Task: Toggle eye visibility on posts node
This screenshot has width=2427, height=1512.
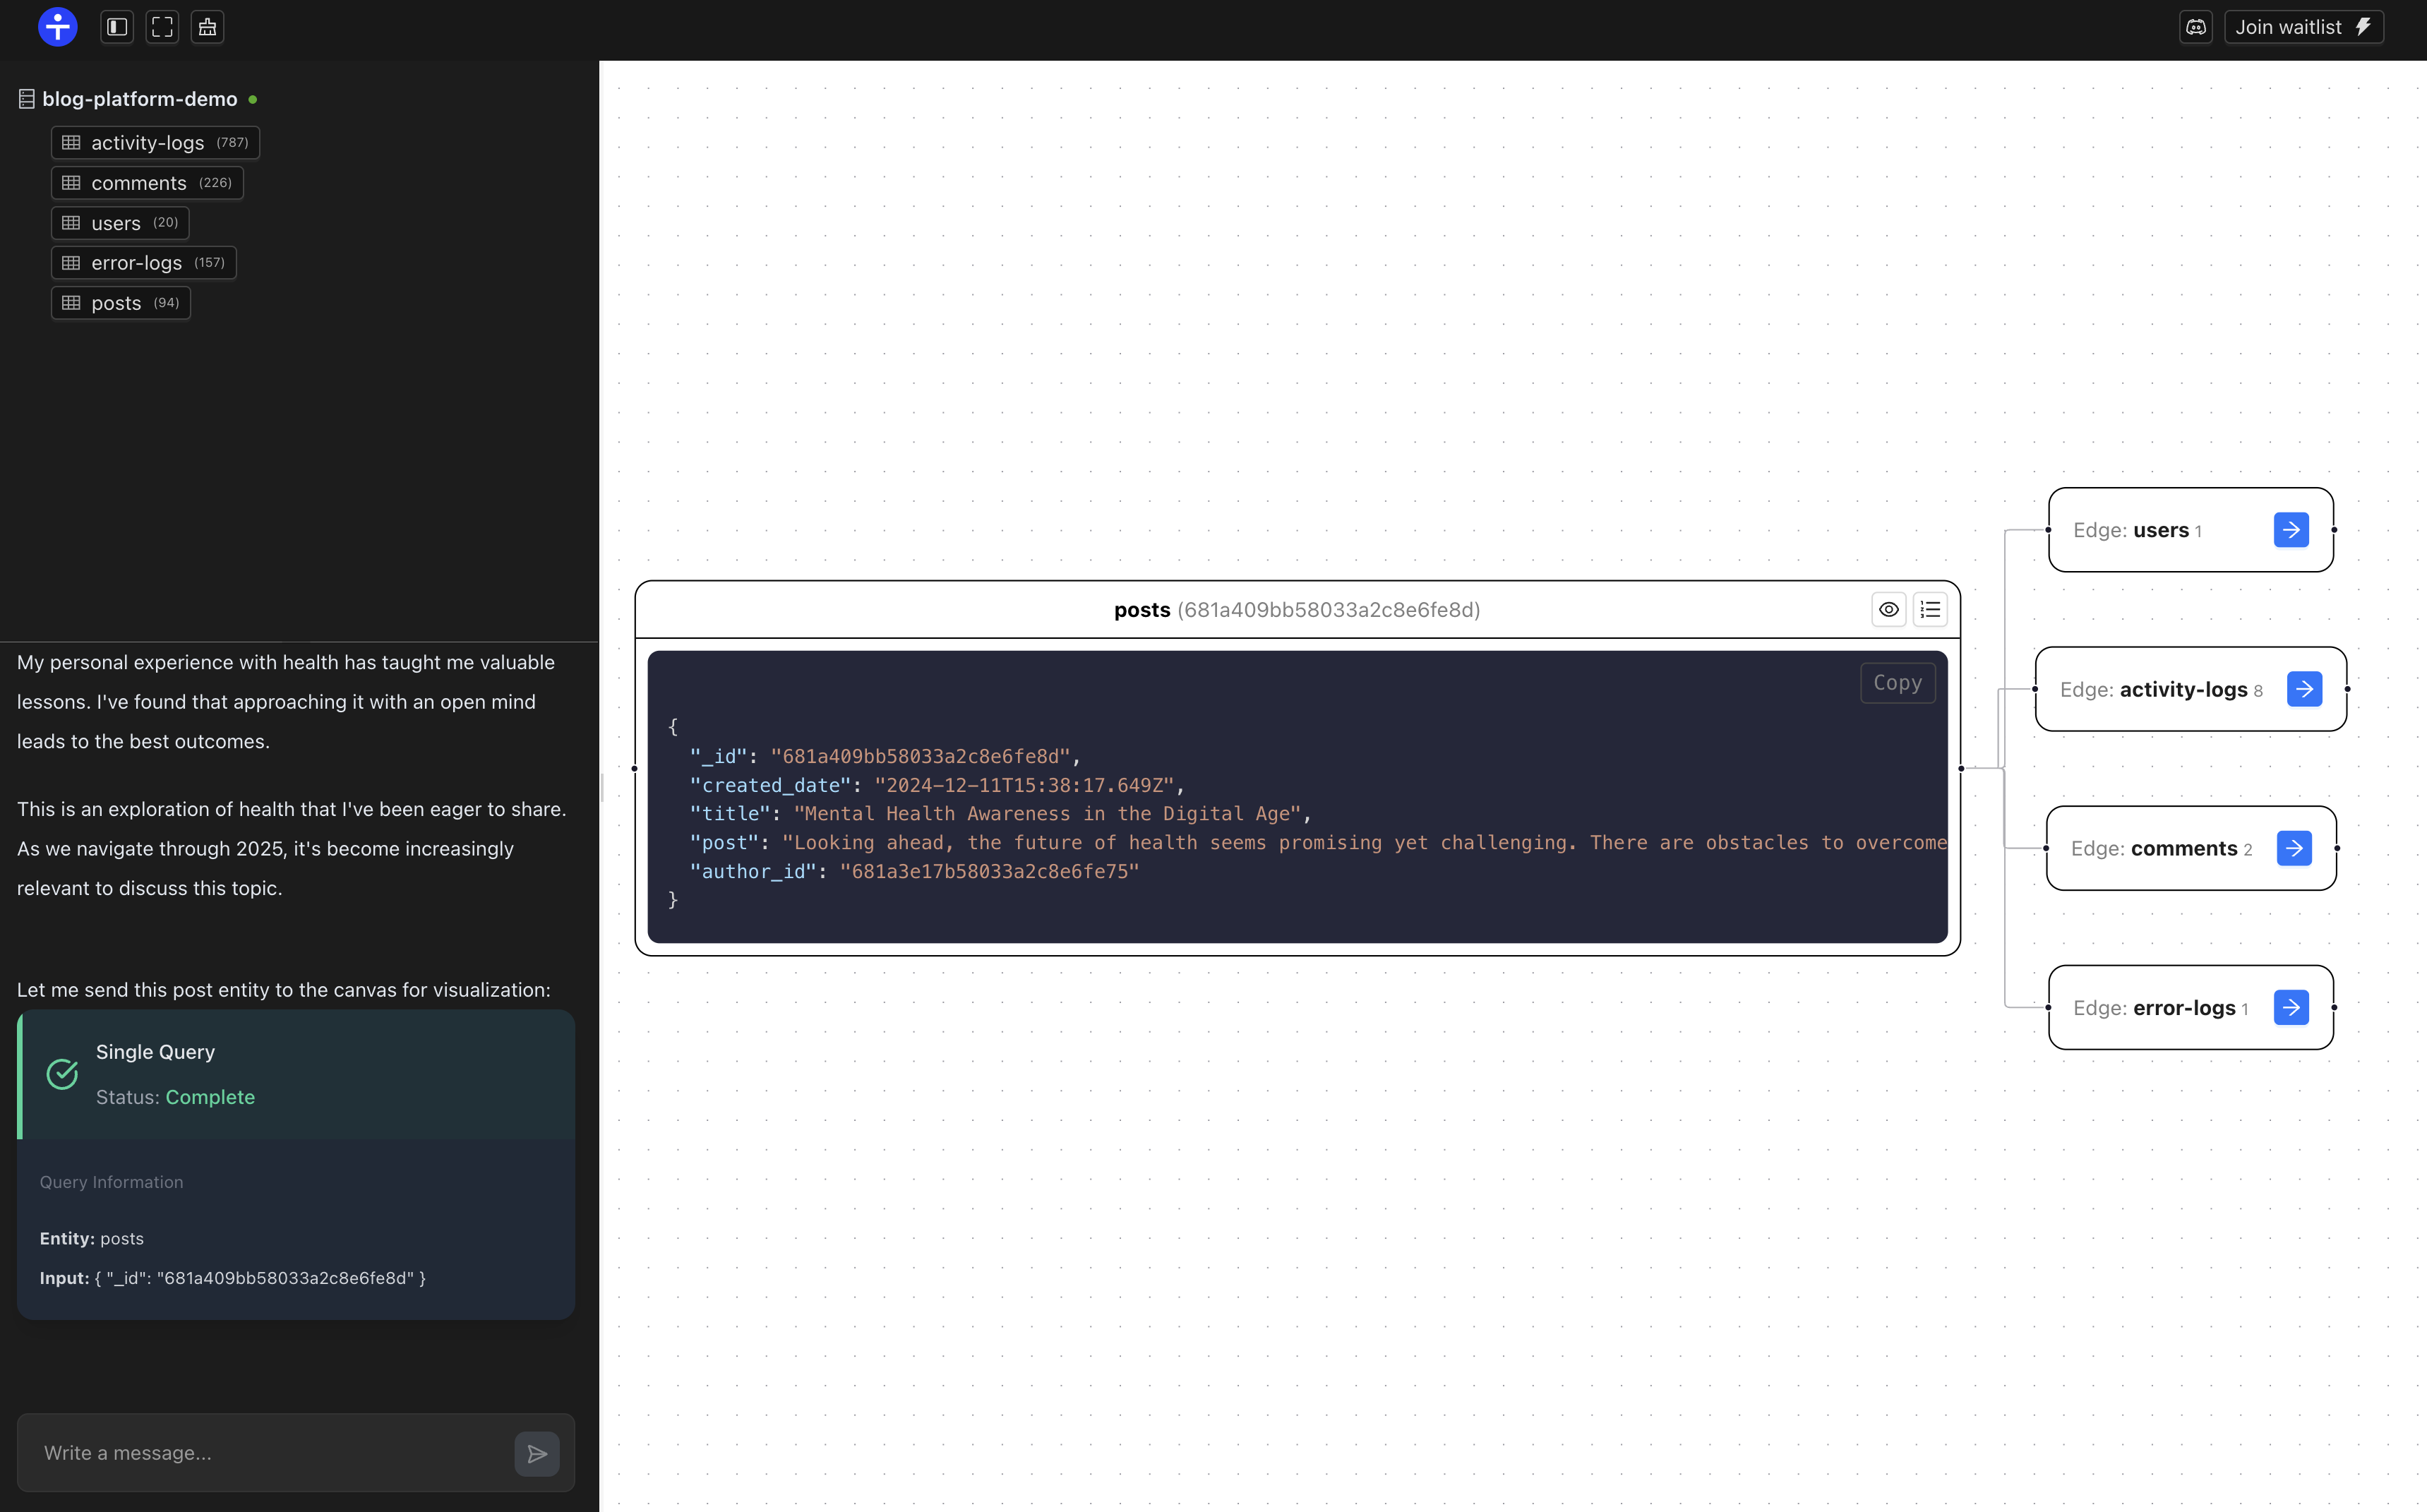Action: 1888,609
